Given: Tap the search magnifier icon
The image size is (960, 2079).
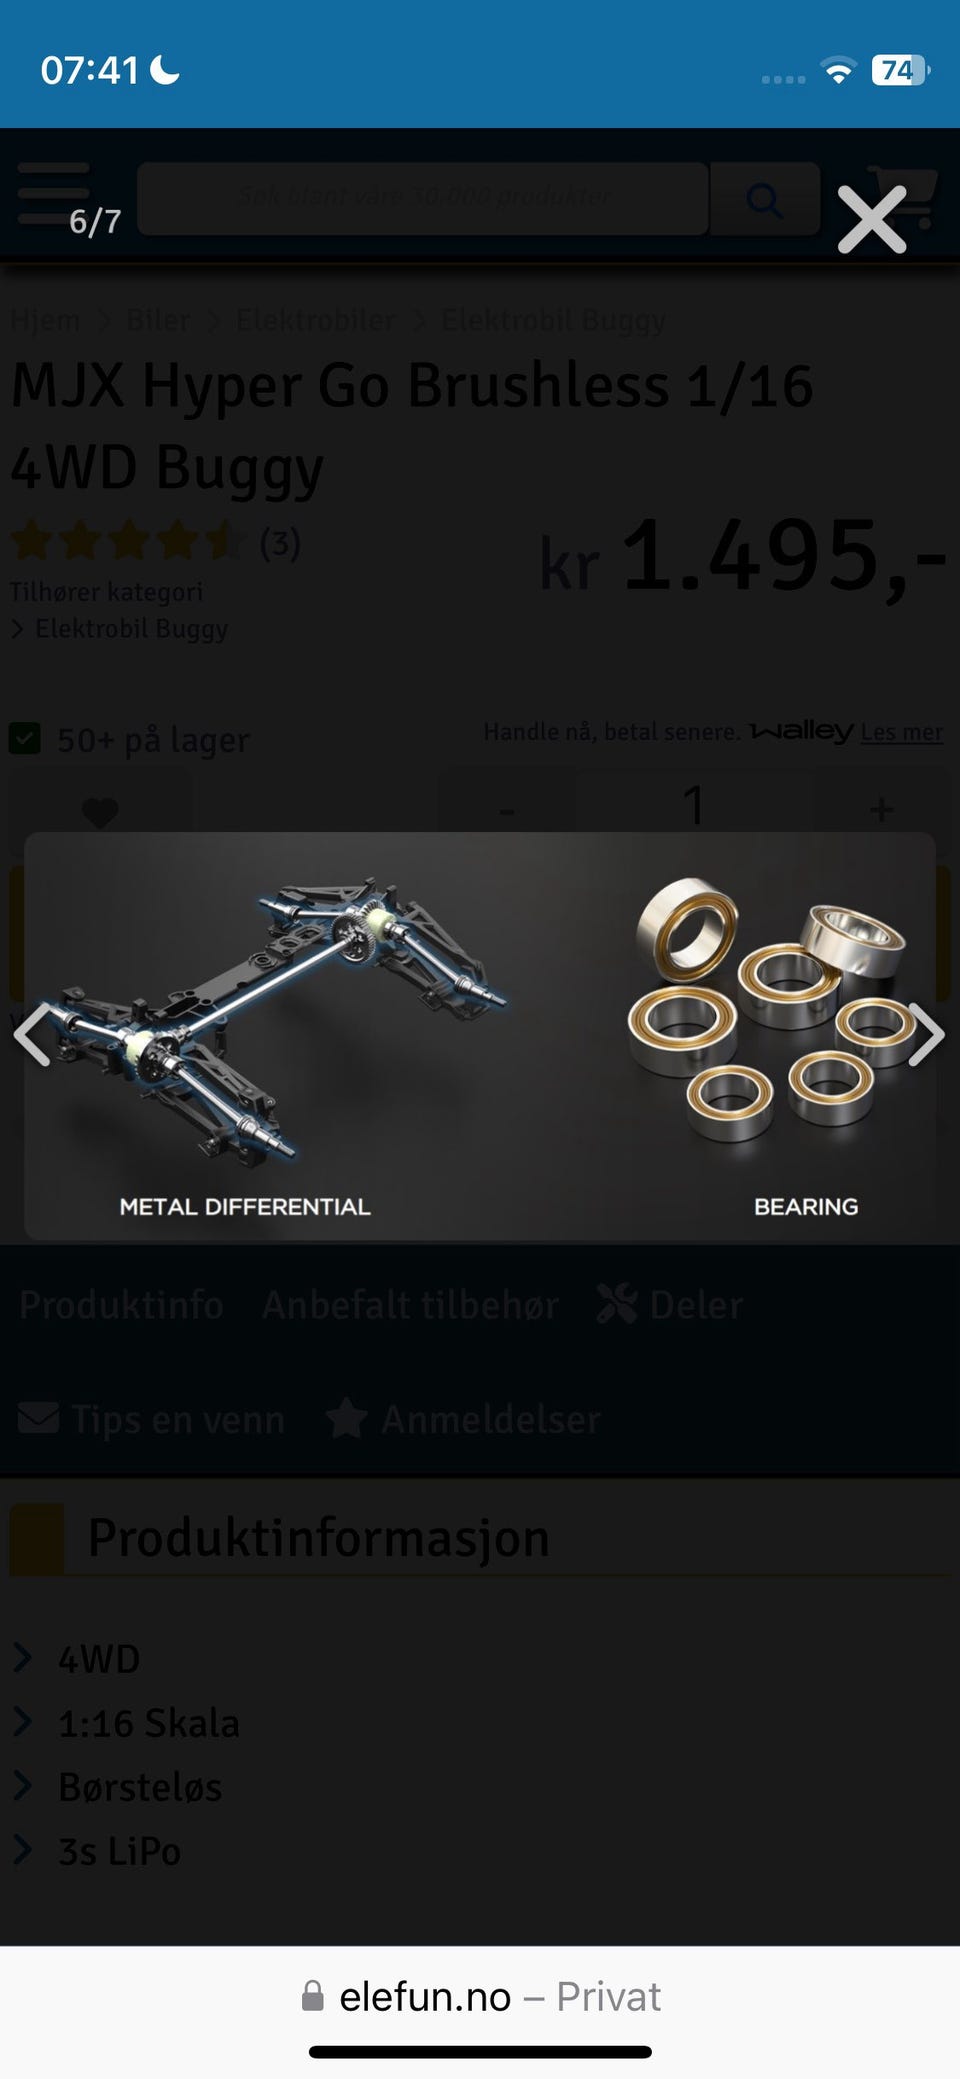Looking at the screenshot, I should pyautogui.click(x=765, y=200).
